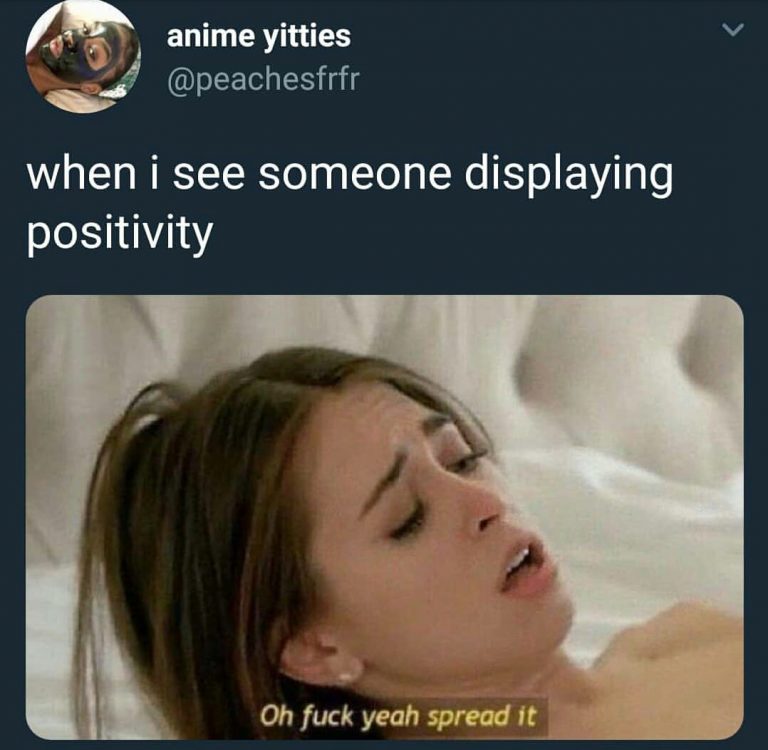This screenshot has width=768, height=750.
Task: Visit the @peachesfrfr handle link
Action: [264, 78]
